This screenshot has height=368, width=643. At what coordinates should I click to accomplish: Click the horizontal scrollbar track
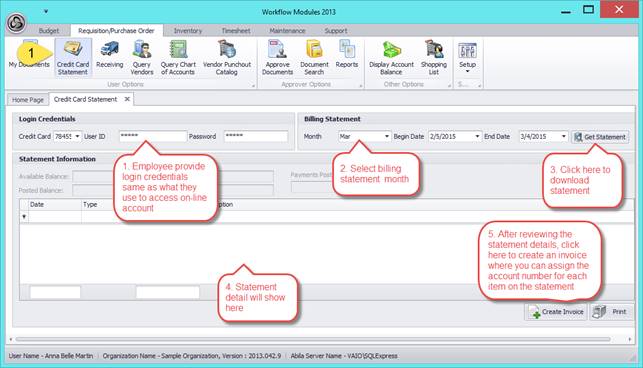click(x=313, y=339)
